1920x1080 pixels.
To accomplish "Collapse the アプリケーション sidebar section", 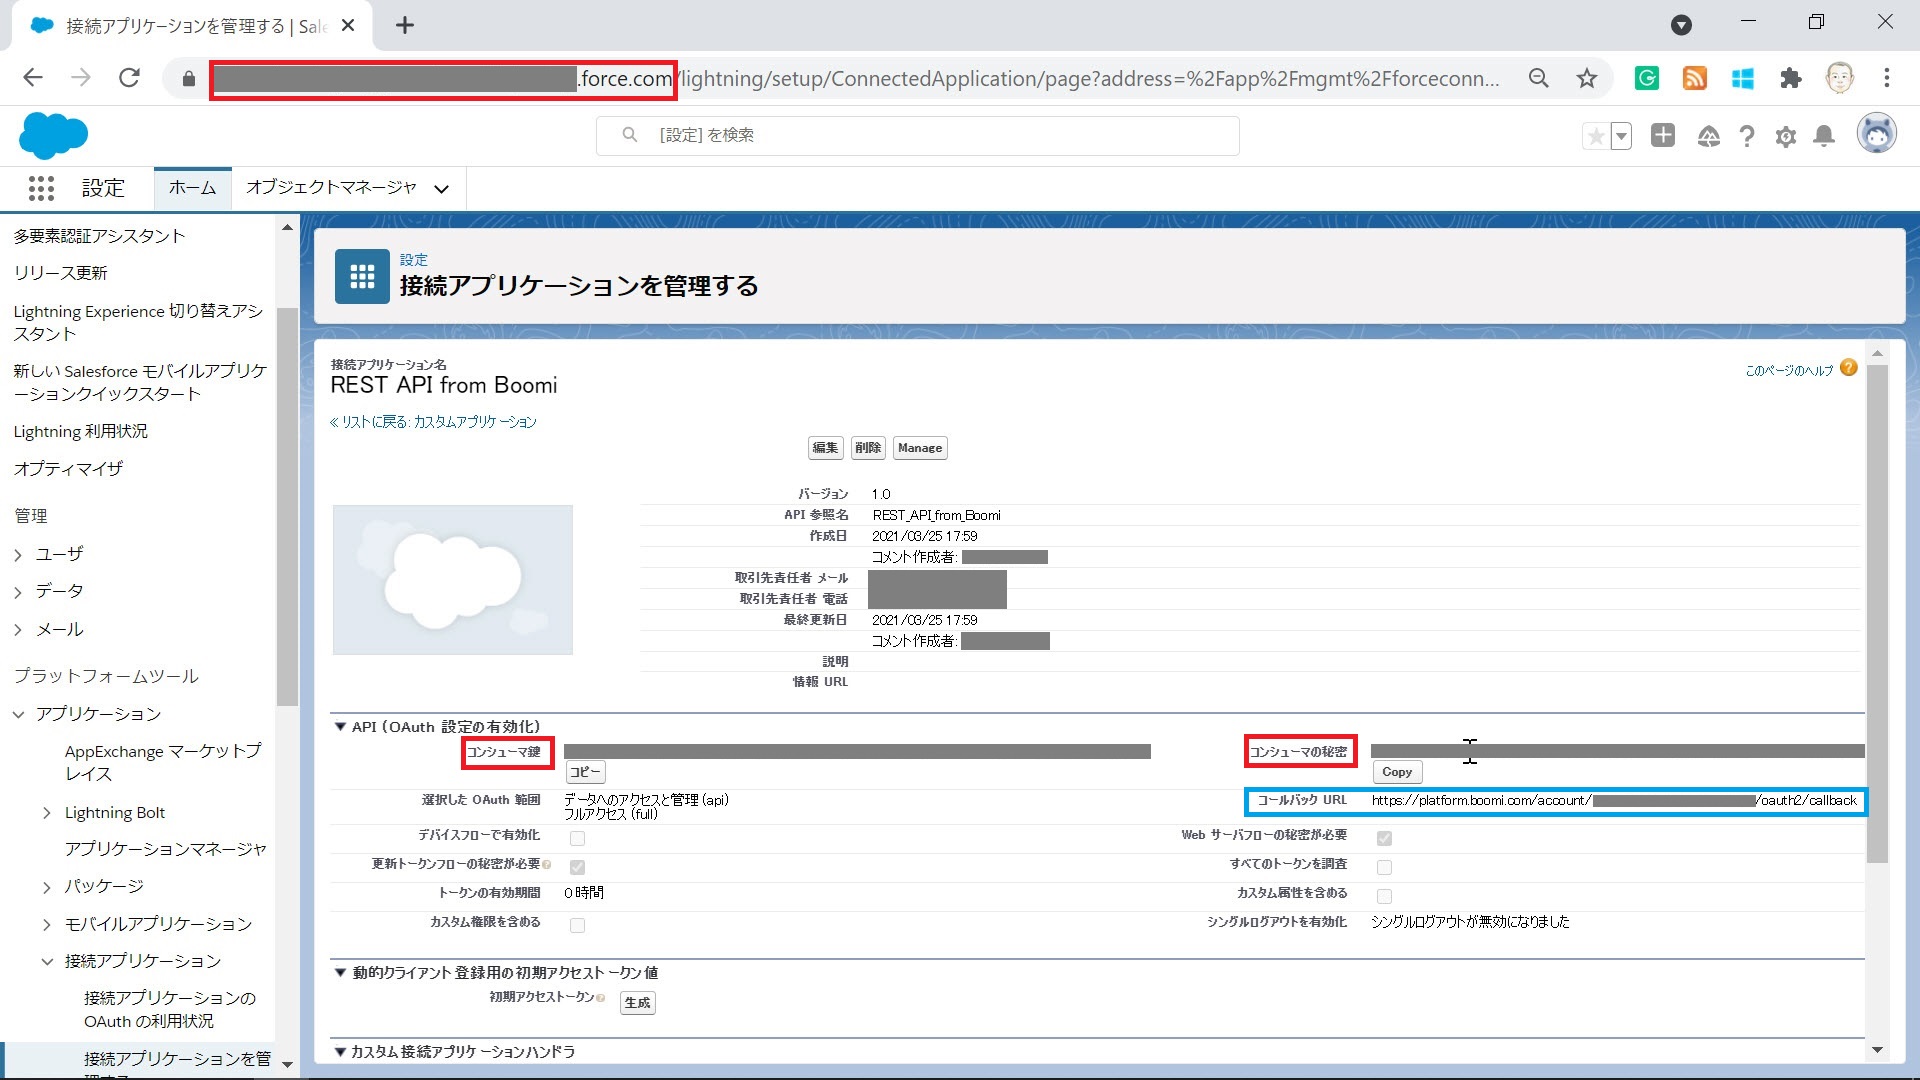I will 17,714.
